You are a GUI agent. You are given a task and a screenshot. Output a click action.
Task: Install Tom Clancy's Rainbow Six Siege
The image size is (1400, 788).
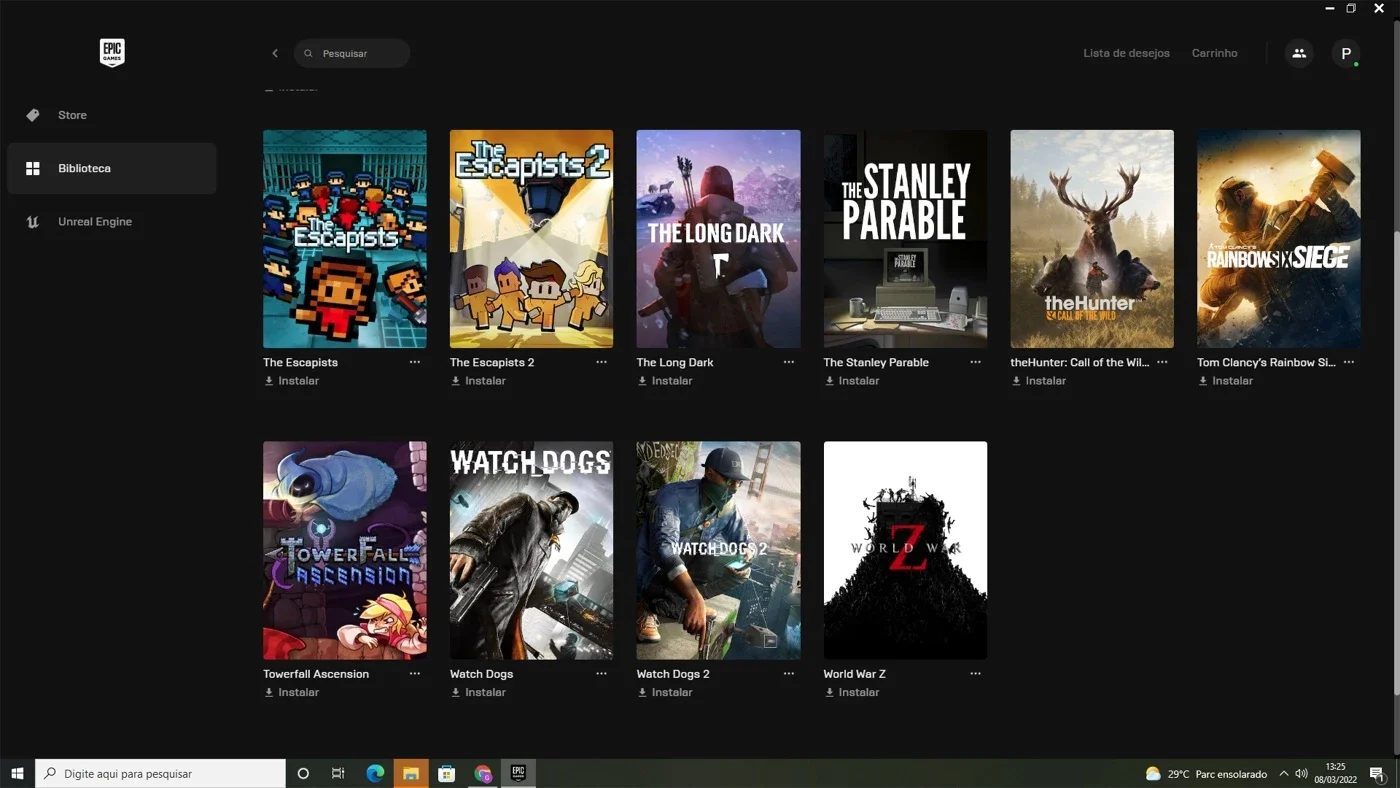coord(1226,381)
